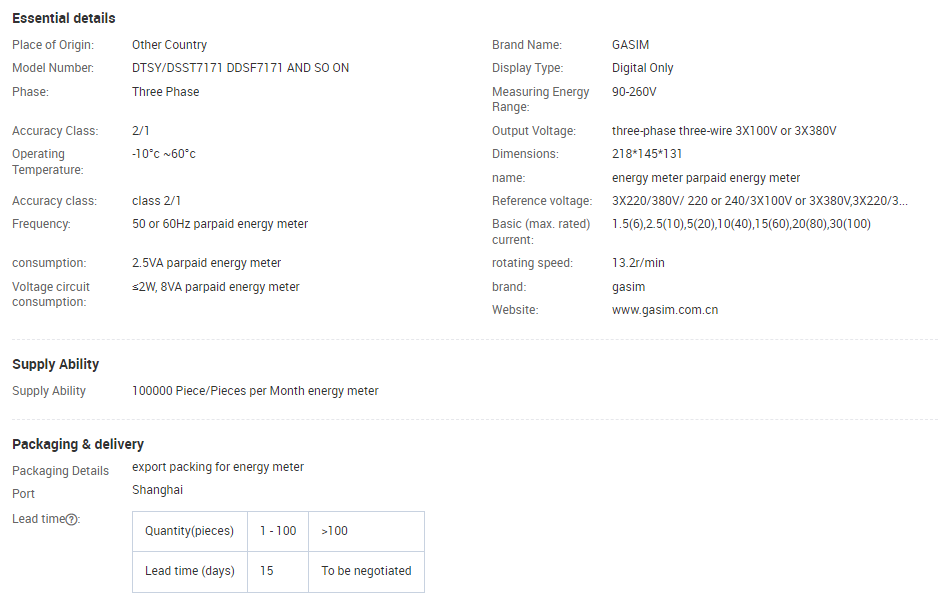Click the Supply Ability section heading
This screenshot has width=941, height=604.
(x=55, y=364)
